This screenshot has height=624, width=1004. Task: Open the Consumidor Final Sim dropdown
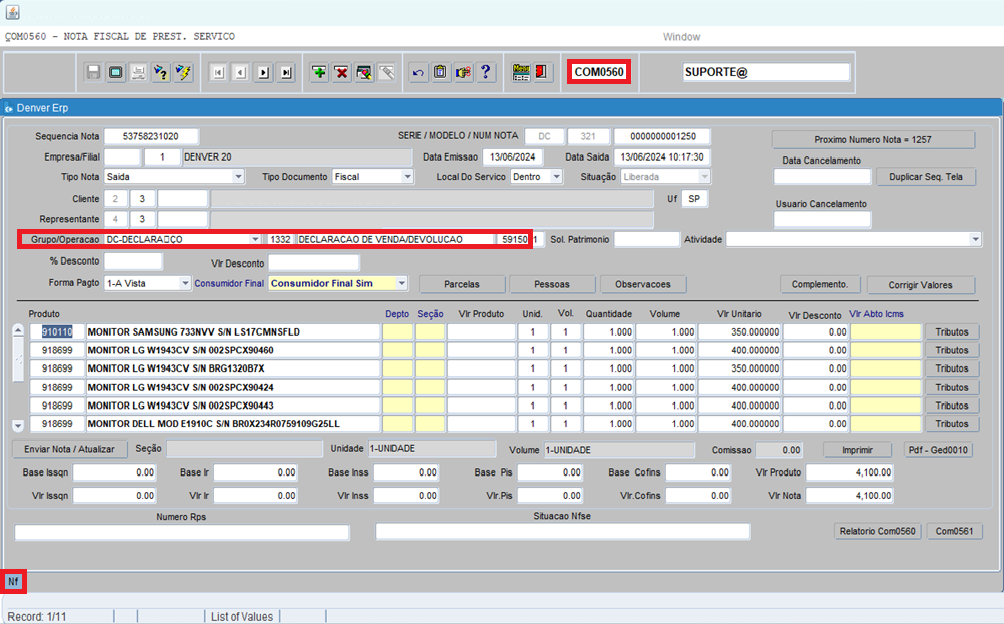pyautogui.click(x=401, y=283)
